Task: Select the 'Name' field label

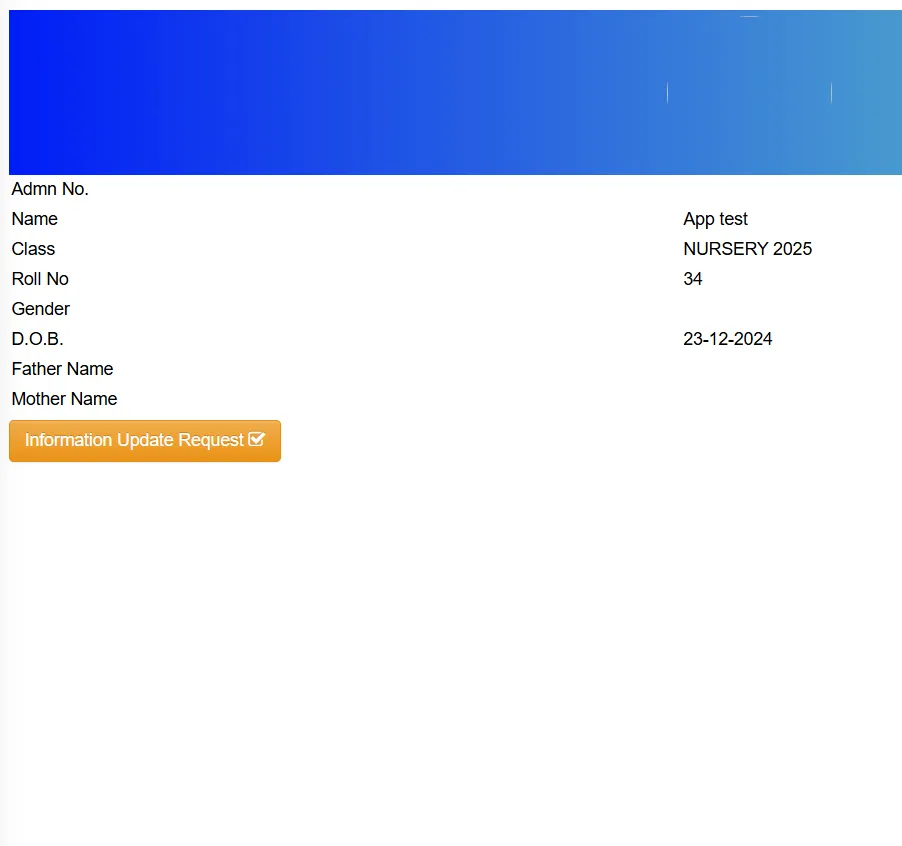Action: (x=35, y=219)
